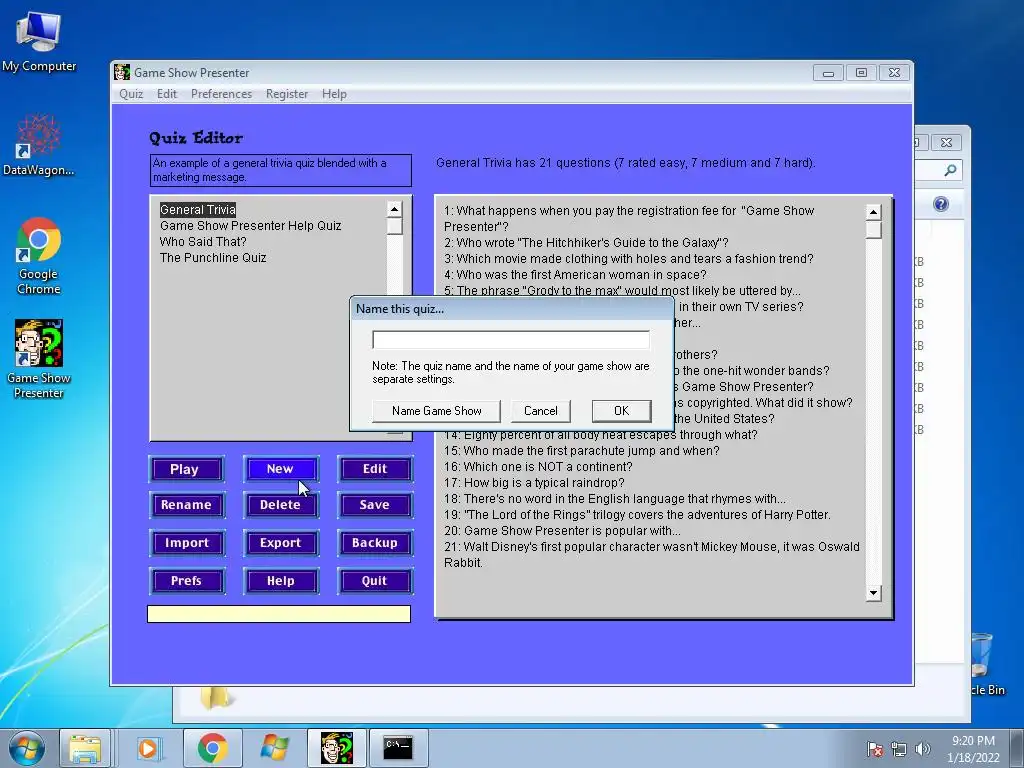Click the Name Game Show button

436,411
